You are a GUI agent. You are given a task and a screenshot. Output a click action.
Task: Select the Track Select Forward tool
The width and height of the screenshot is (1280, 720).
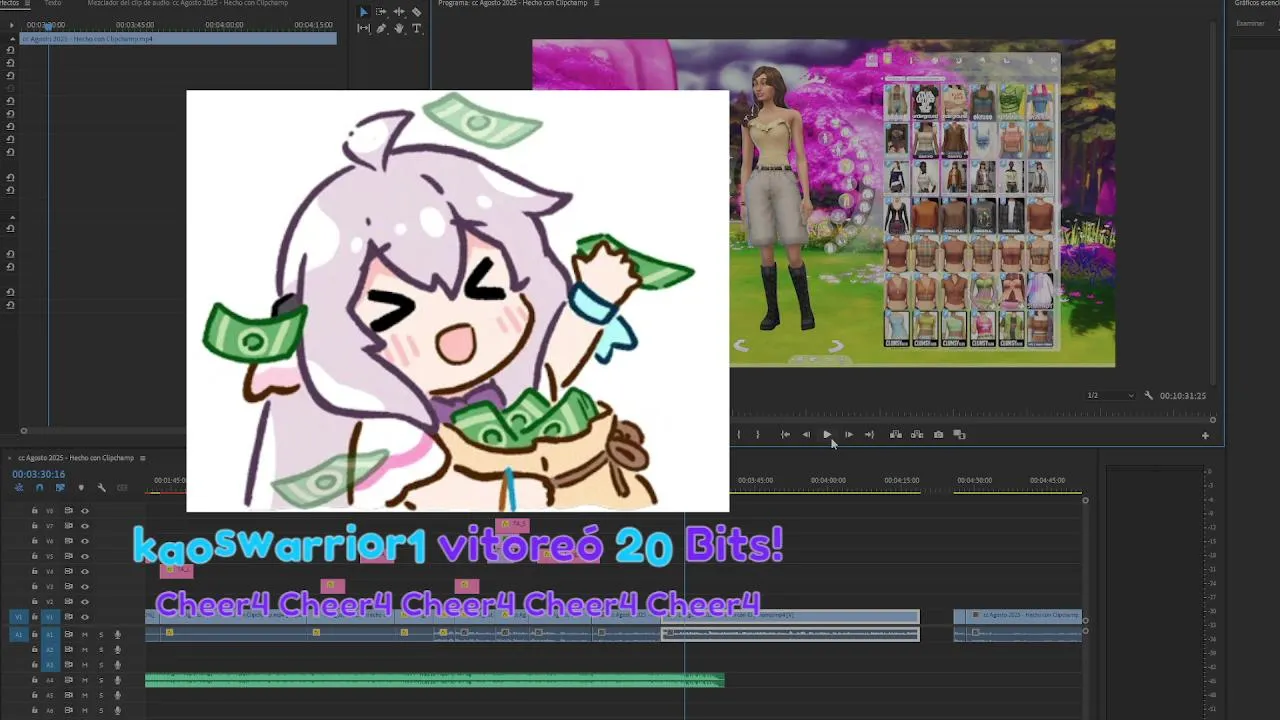tap(381, 12)
